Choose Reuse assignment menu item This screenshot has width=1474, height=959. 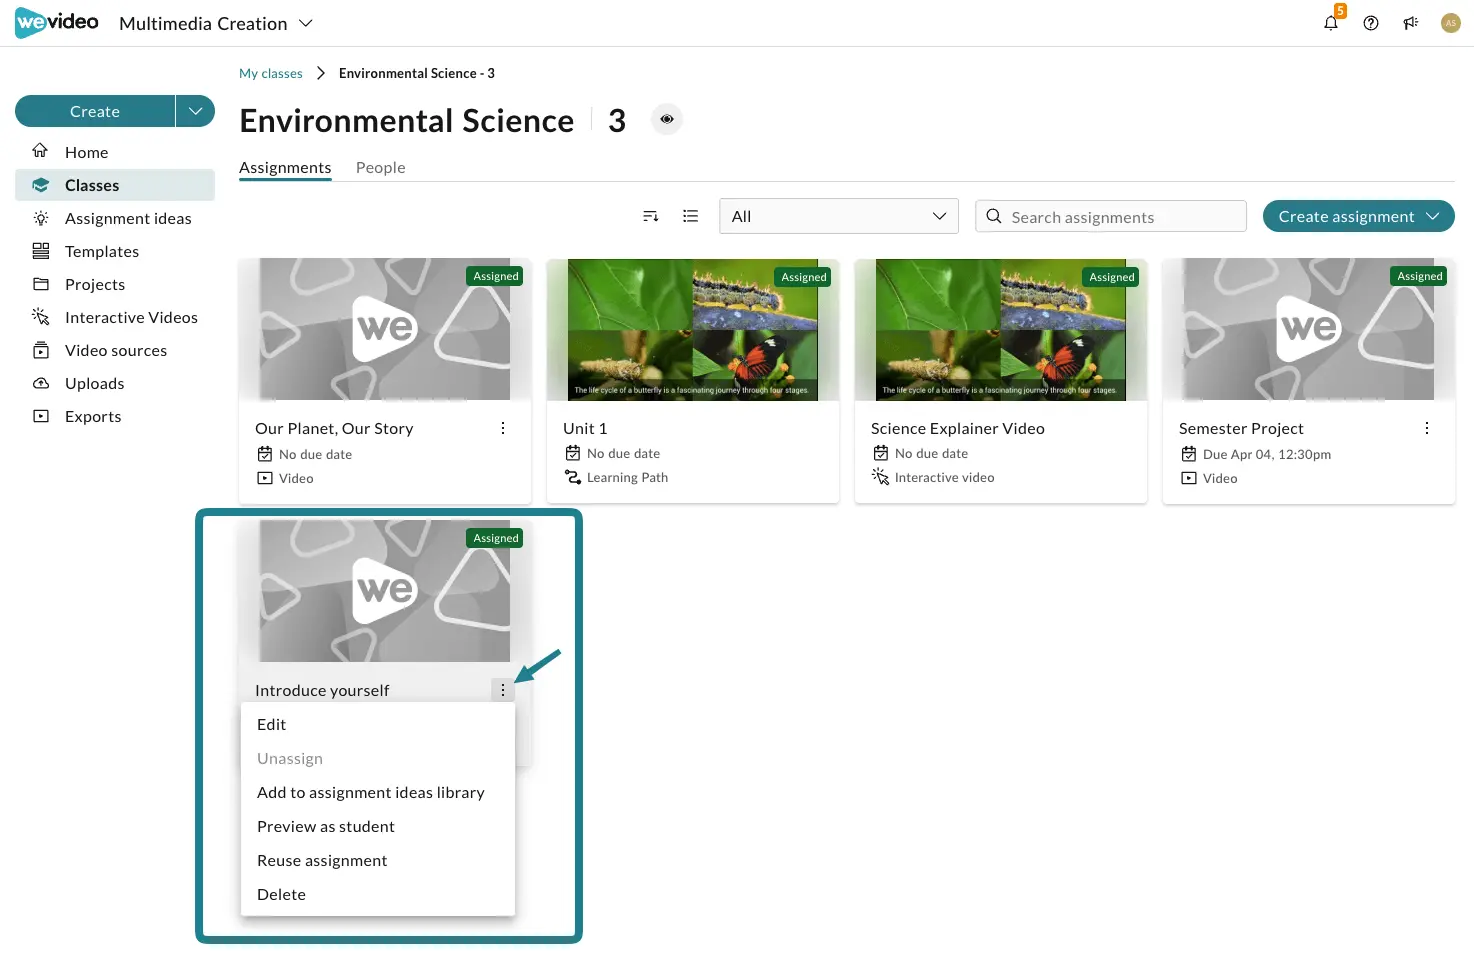[x=378, y=861]
